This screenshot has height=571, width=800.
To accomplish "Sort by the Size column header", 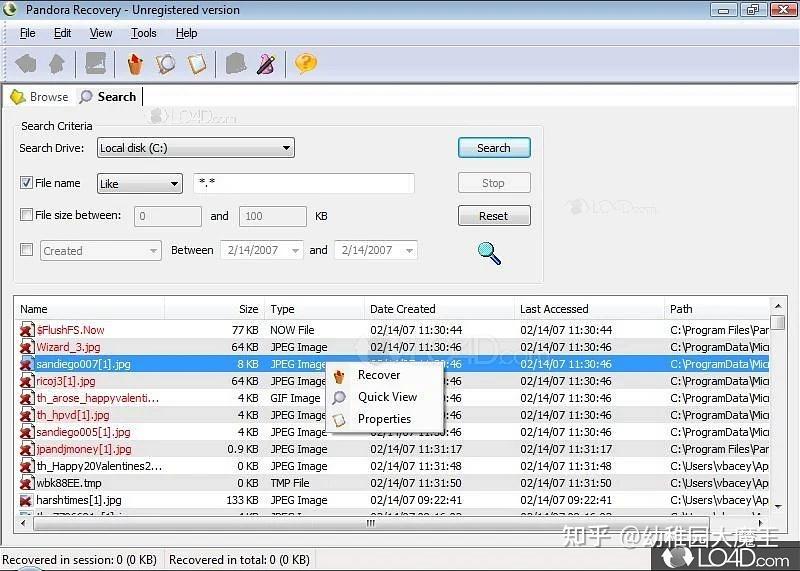I will pyautogui.click(x=214, y=309).
